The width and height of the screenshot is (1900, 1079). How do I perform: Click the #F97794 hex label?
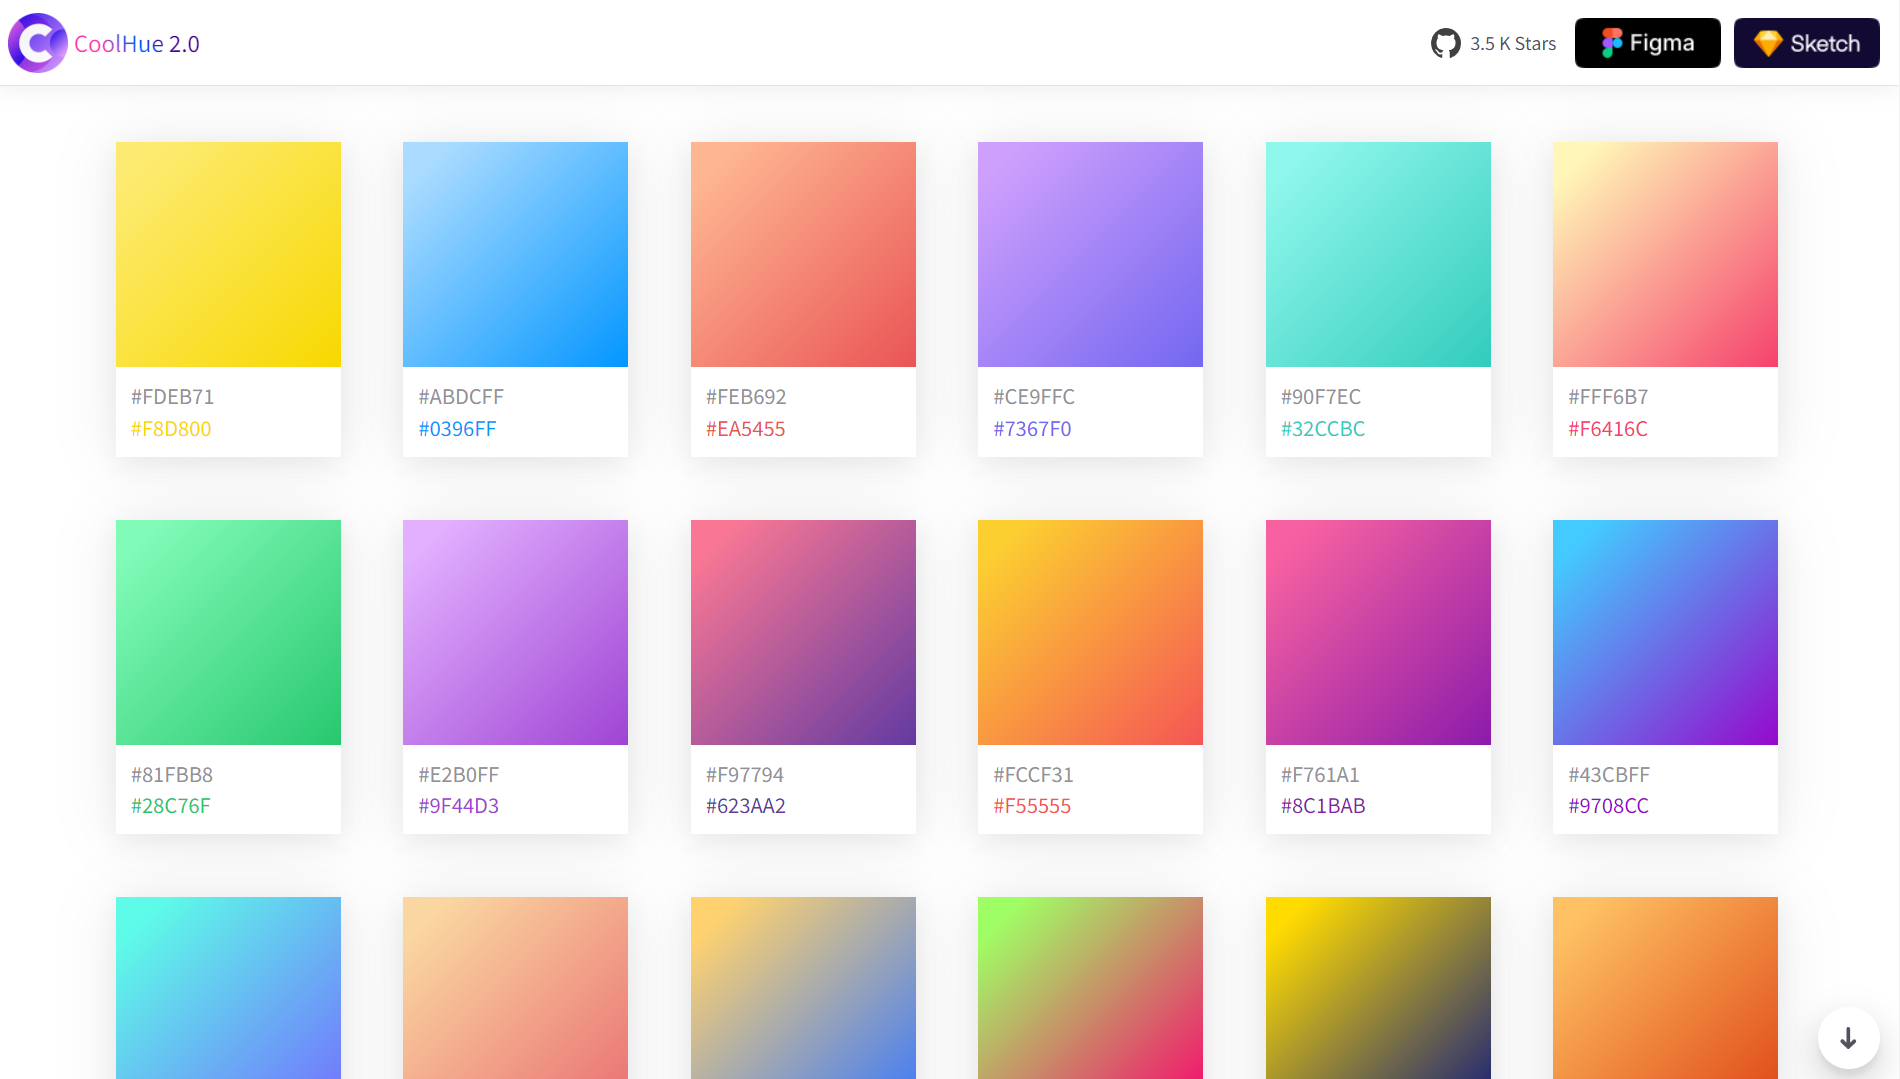point(745,775)
